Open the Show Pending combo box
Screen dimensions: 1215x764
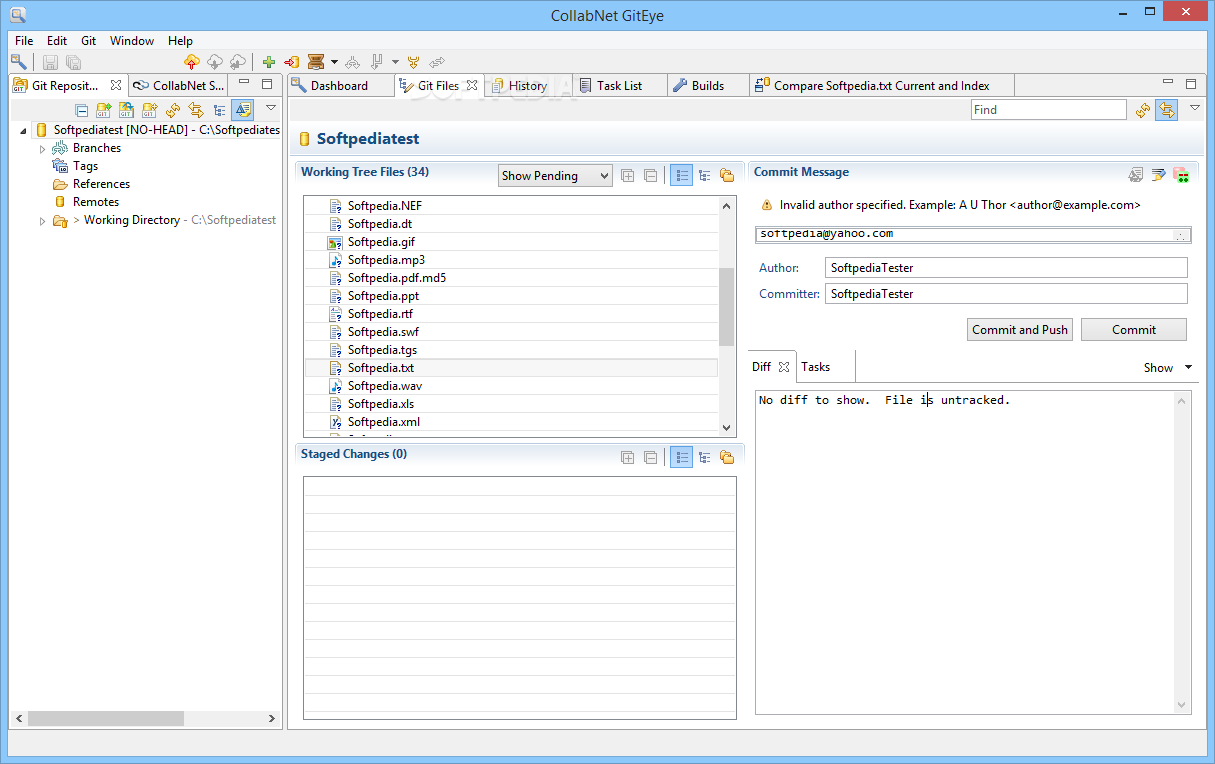pyautogui.click(x=555, y=176)
